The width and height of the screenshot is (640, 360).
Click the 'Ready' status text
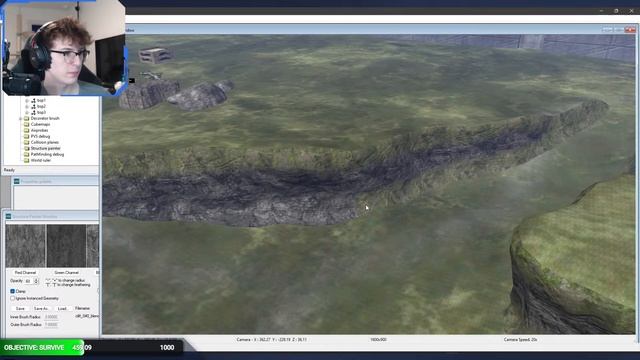(9, 170)
